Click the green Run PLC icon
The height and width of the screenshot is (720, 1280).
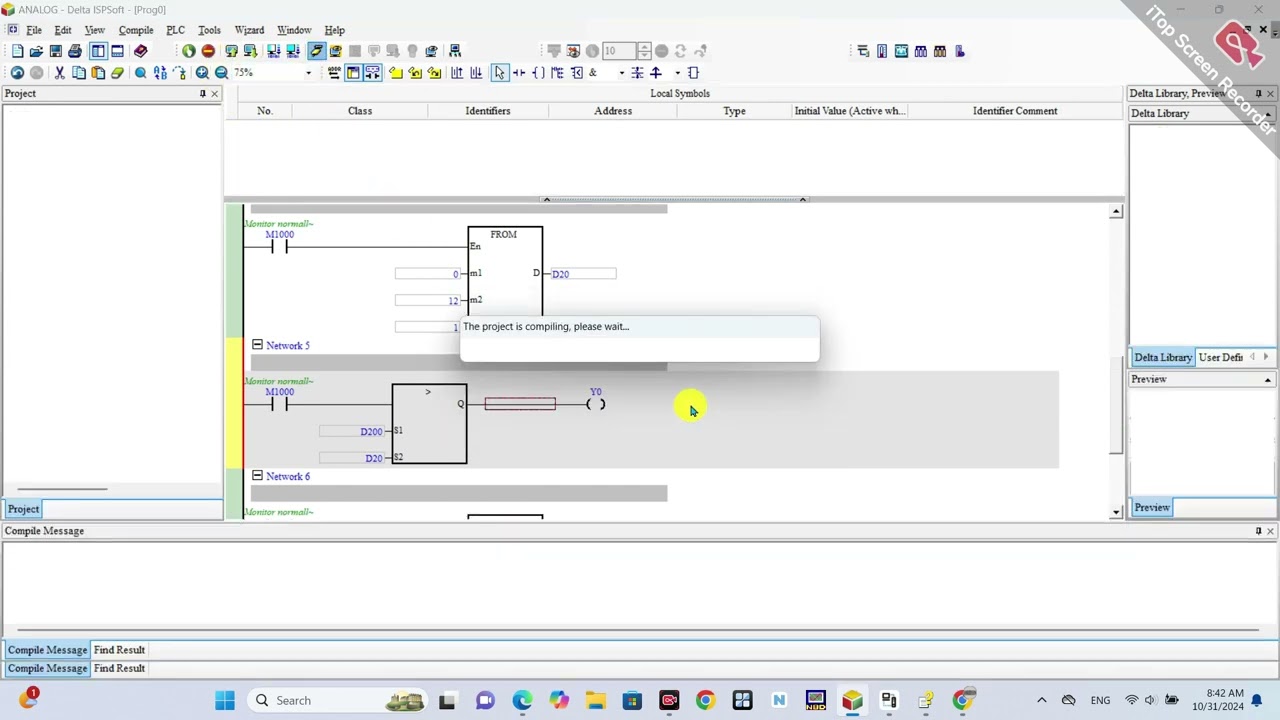pos(189,51)
